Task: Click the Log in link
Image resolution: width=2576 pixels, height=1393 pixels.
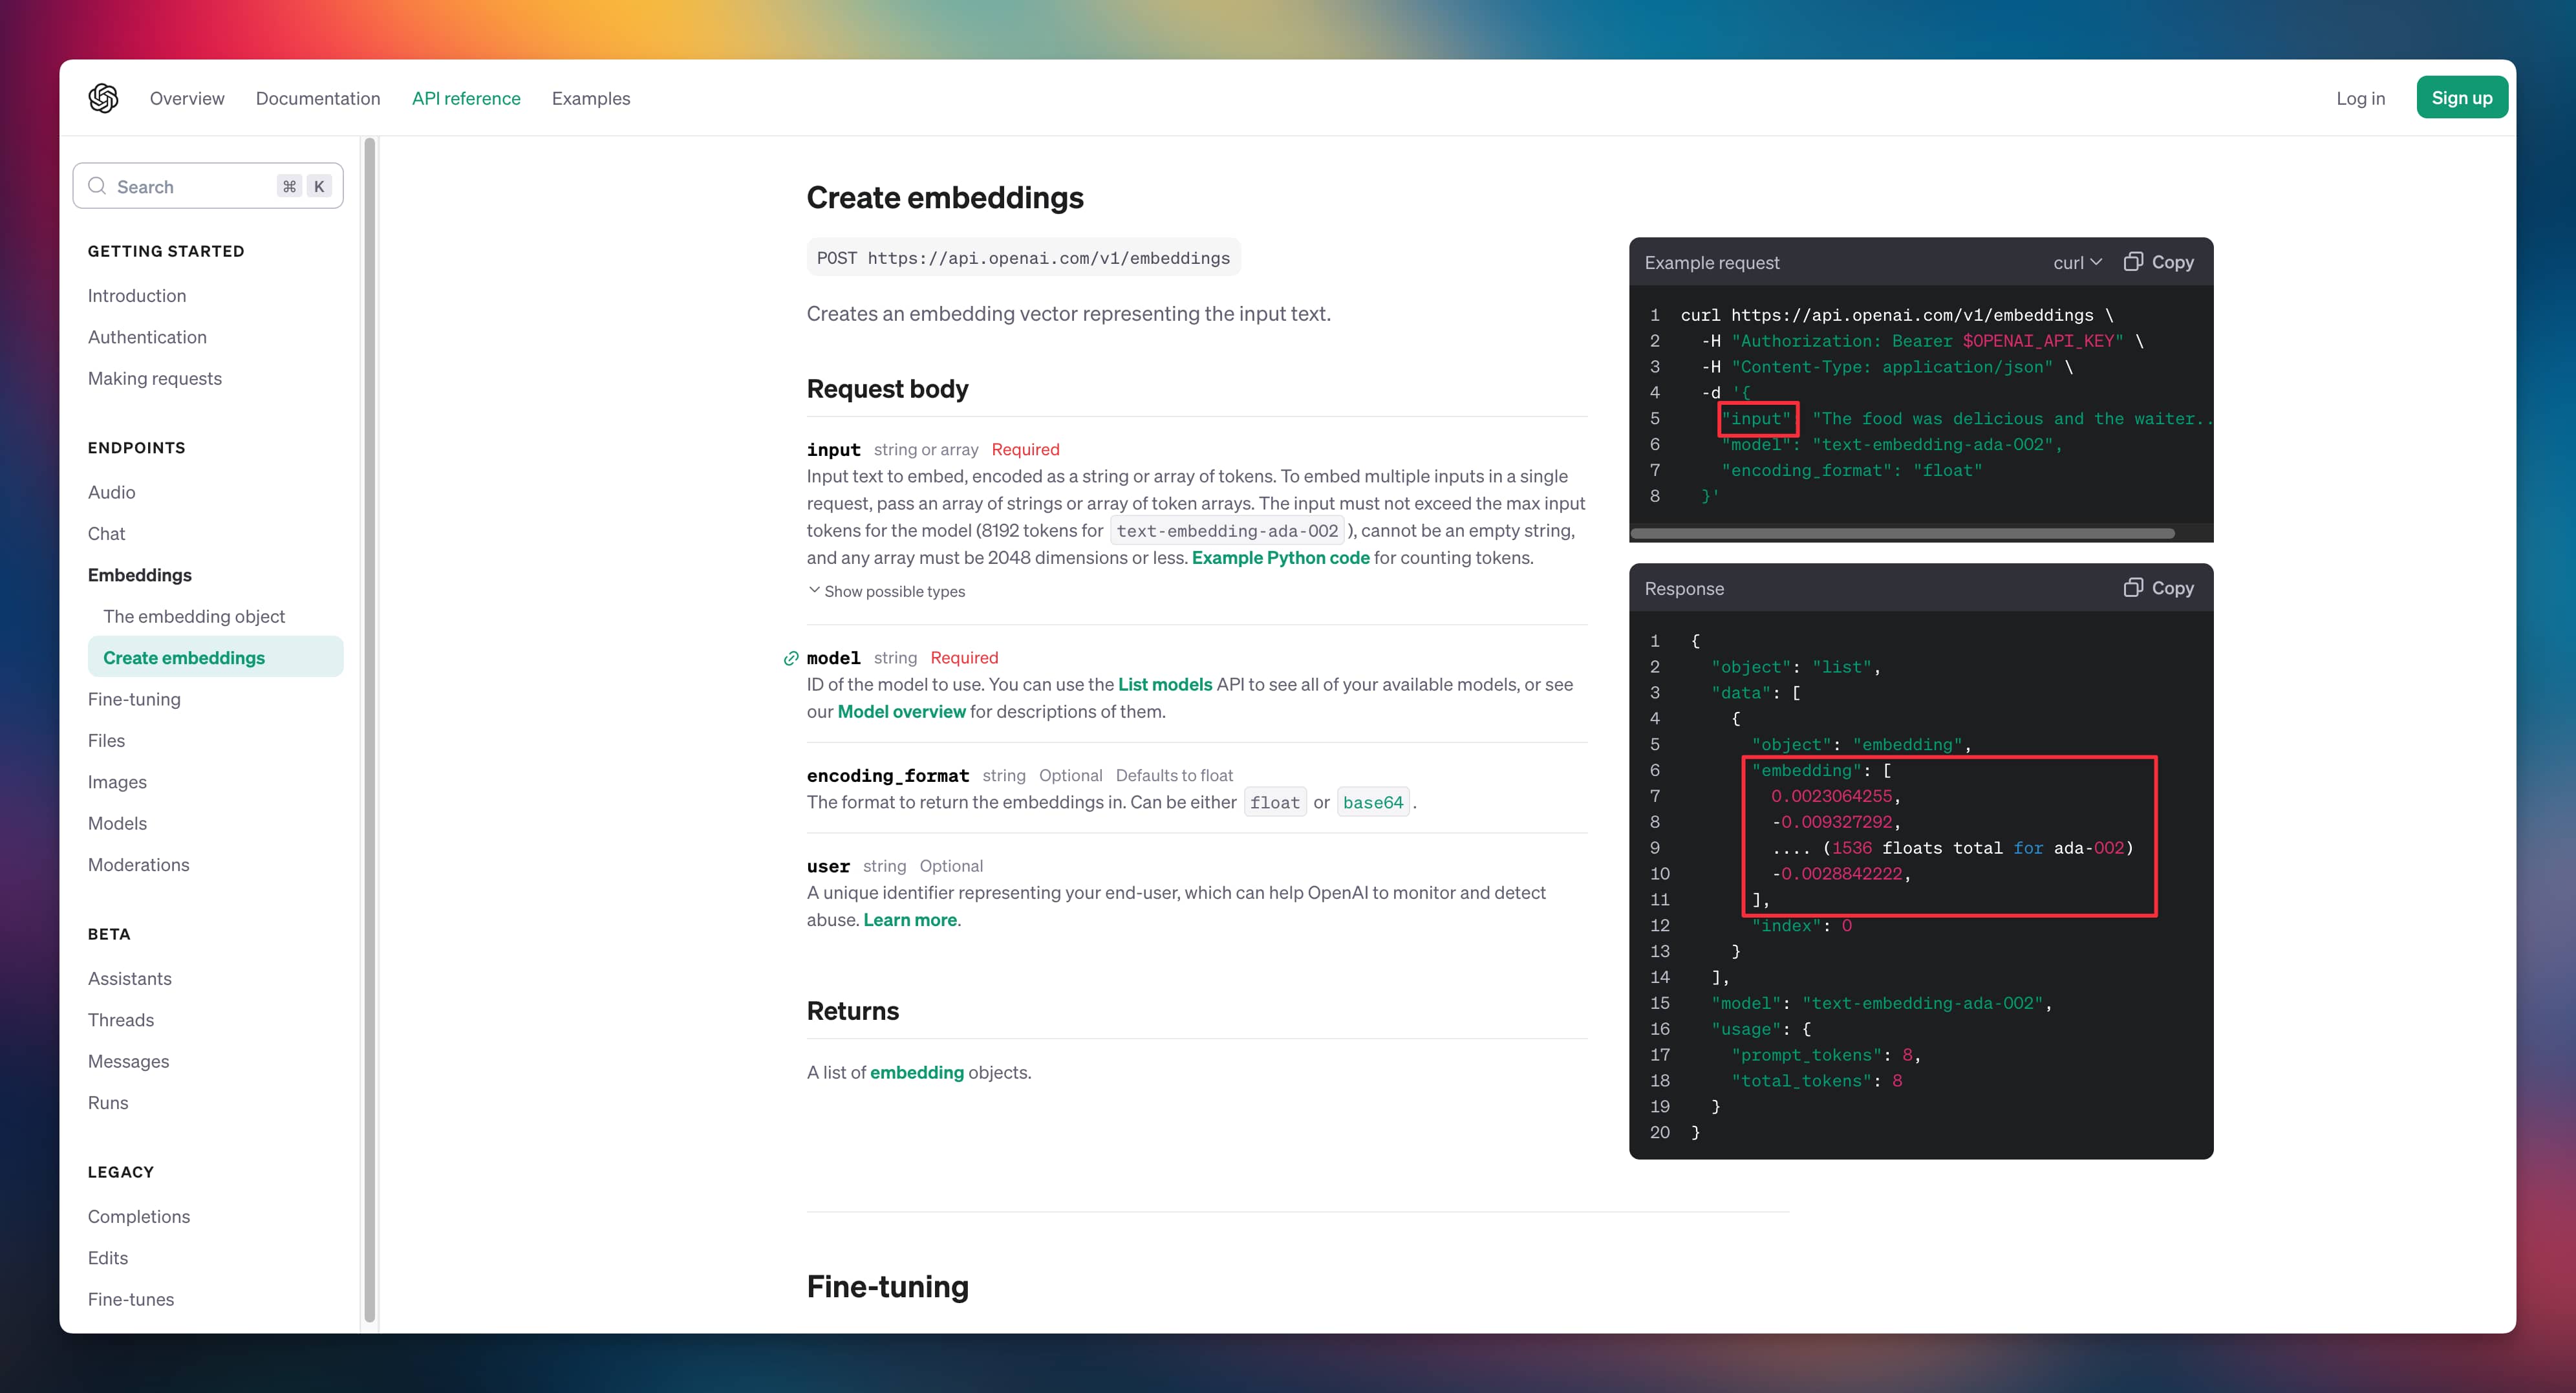Action: (x=2360, y=98)
